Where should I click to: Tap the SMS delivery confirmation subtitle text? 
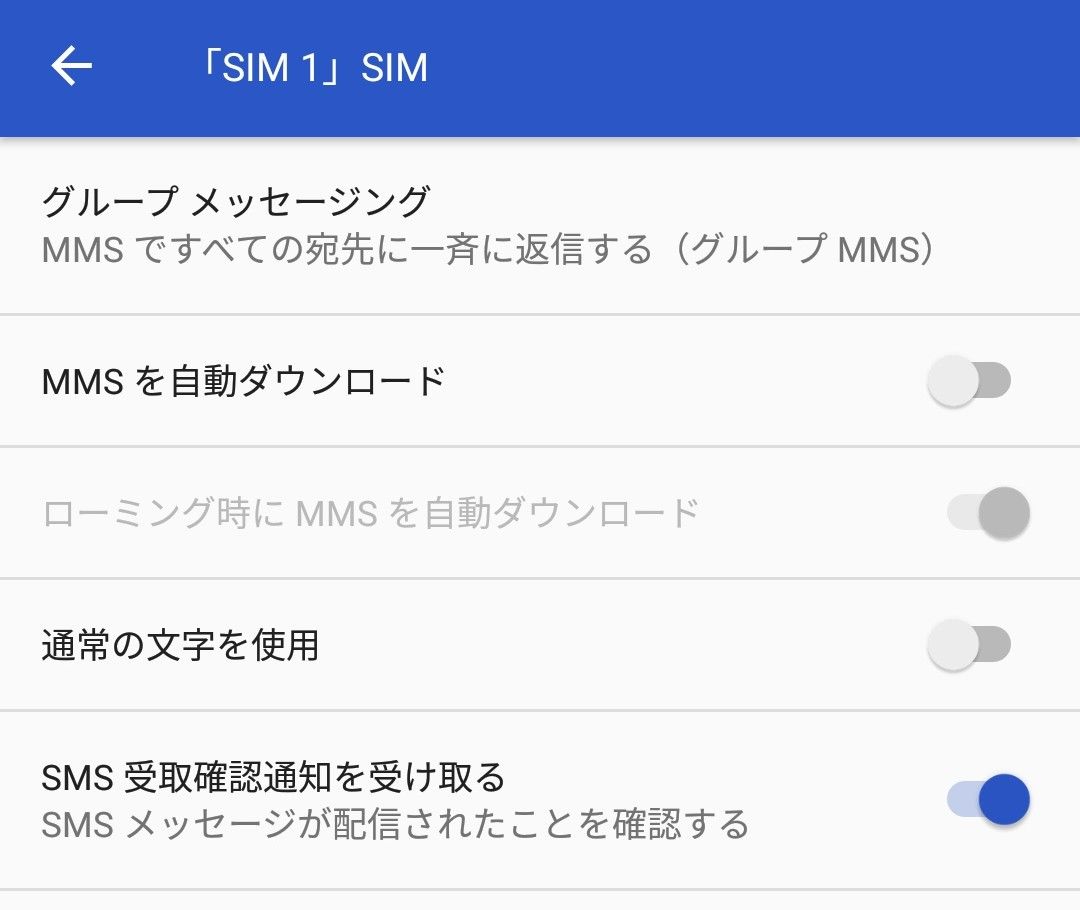click(393, 823)
